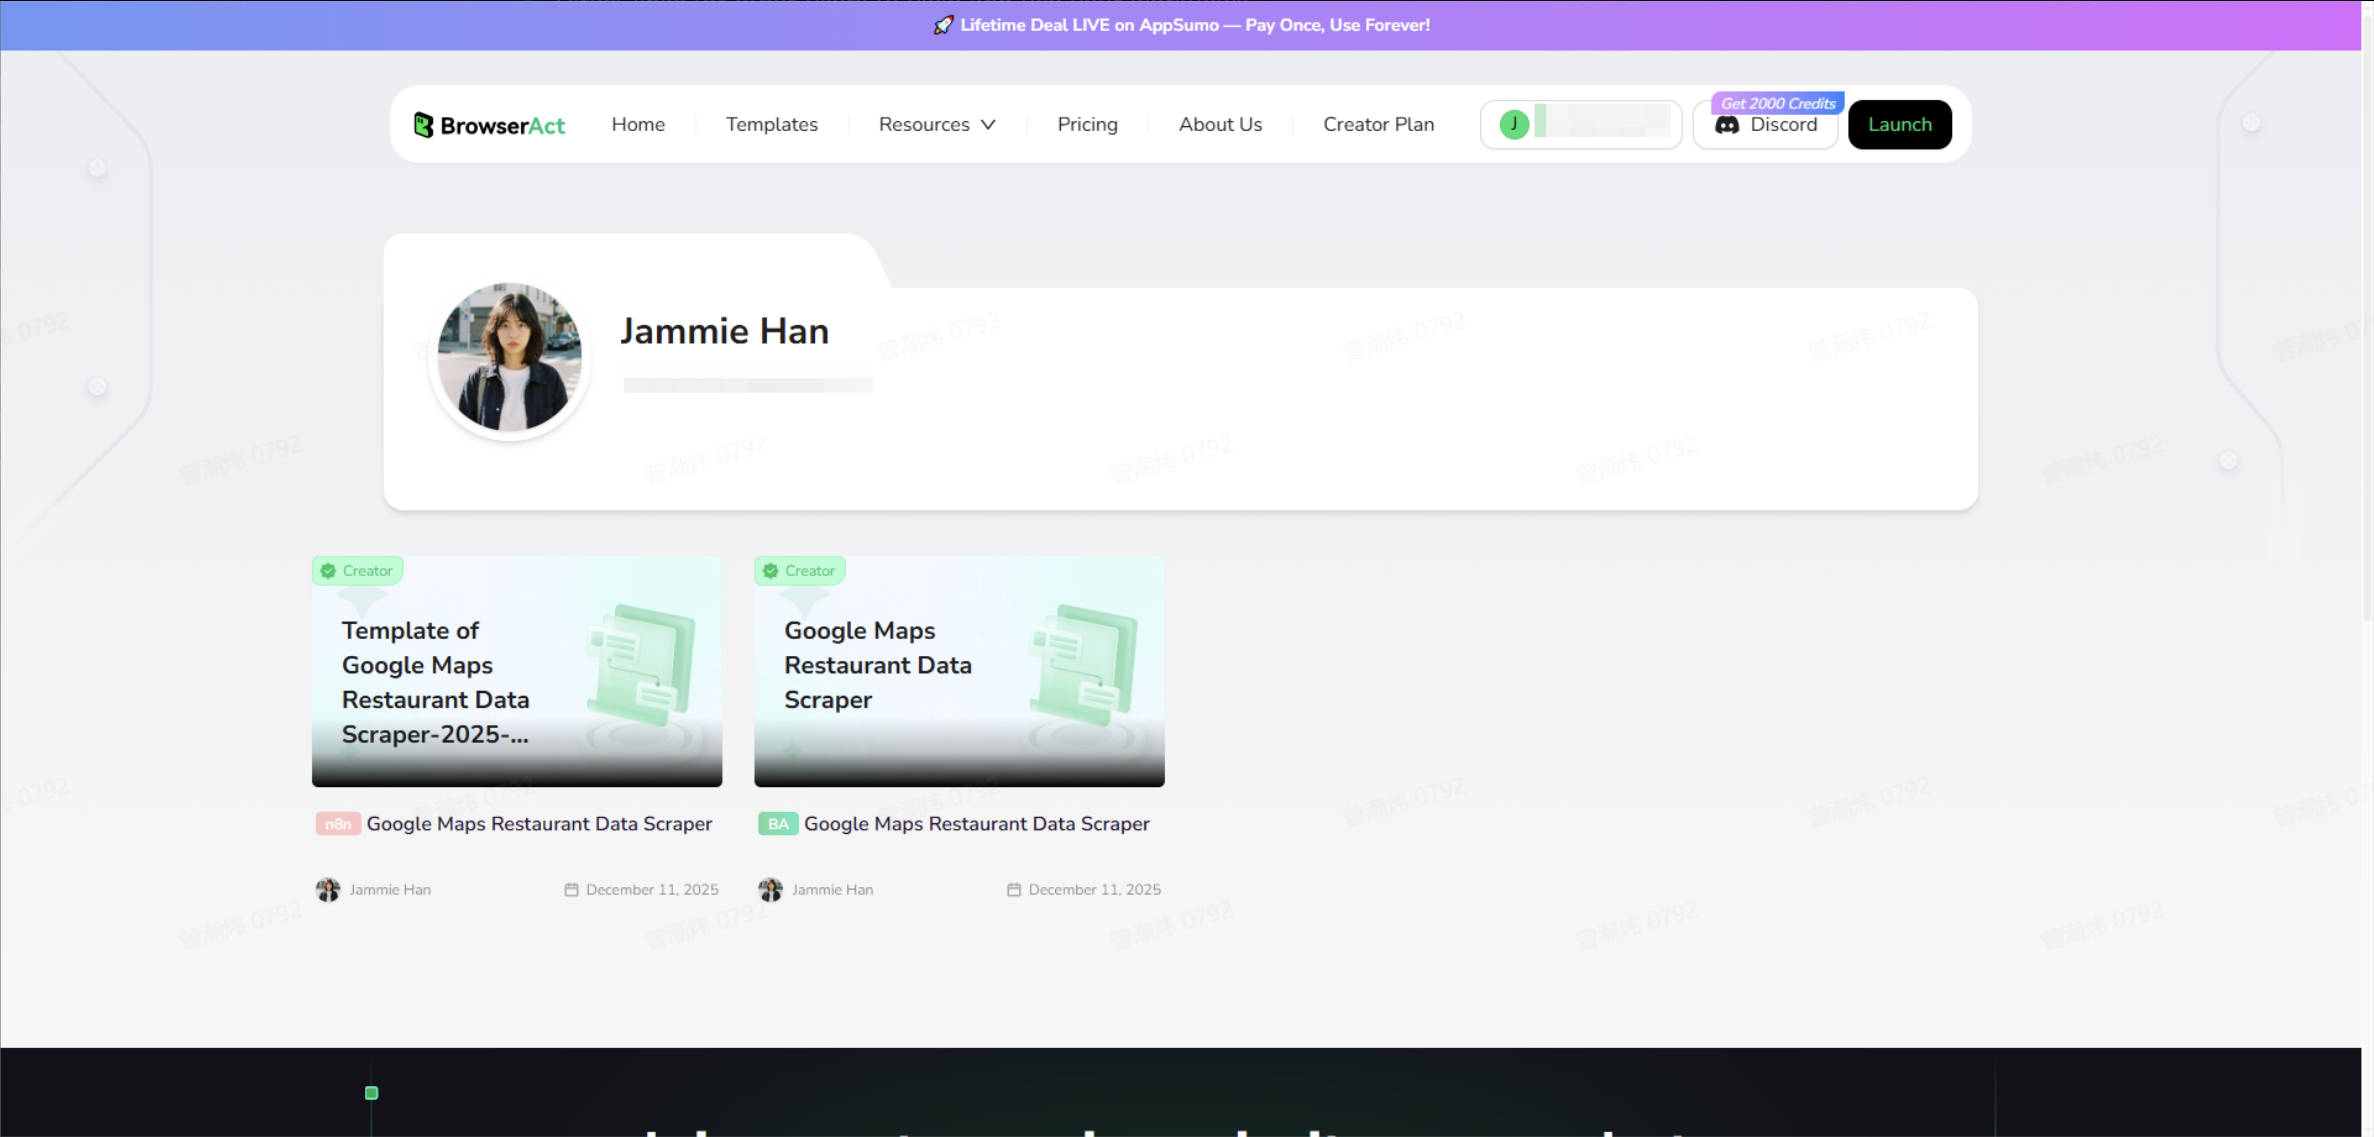Click the Discord logo icon
The image size is (2374, 1137).
point(1727,125)
